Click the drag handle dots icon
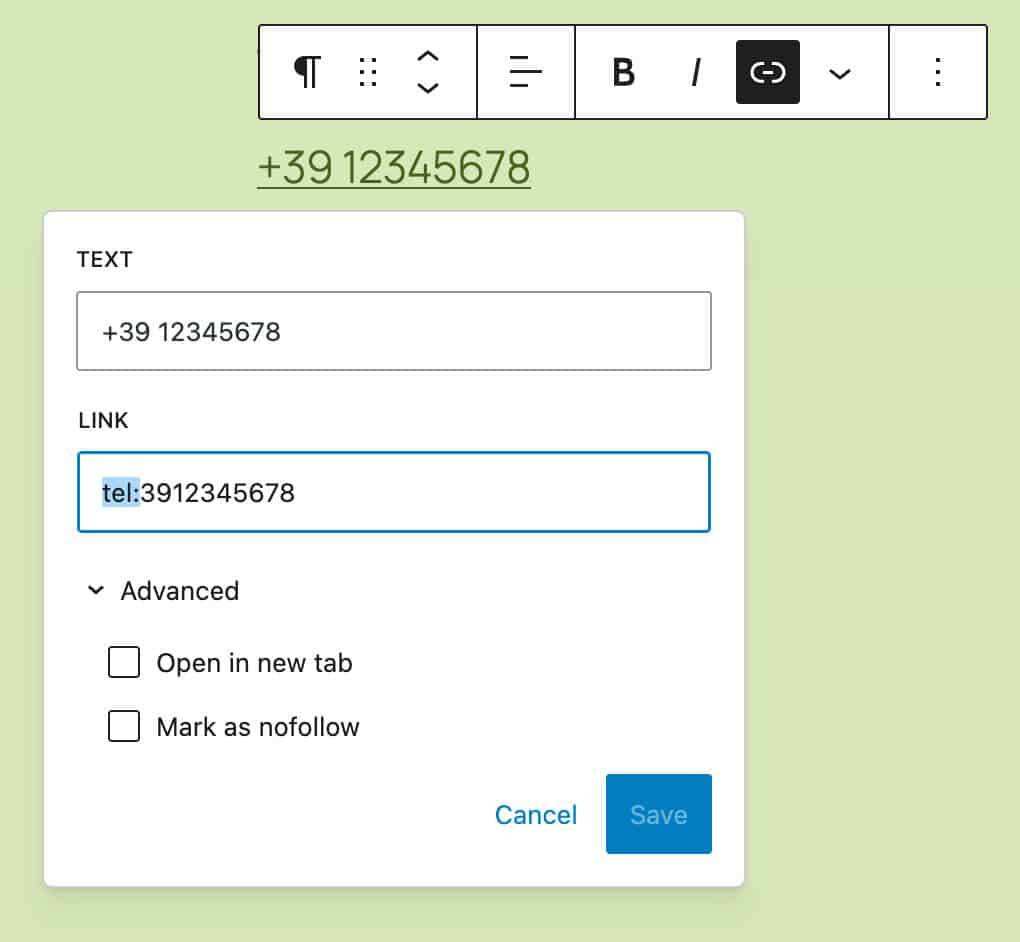The width and height of the screenshot is (1020, 942). coord(368,72)
